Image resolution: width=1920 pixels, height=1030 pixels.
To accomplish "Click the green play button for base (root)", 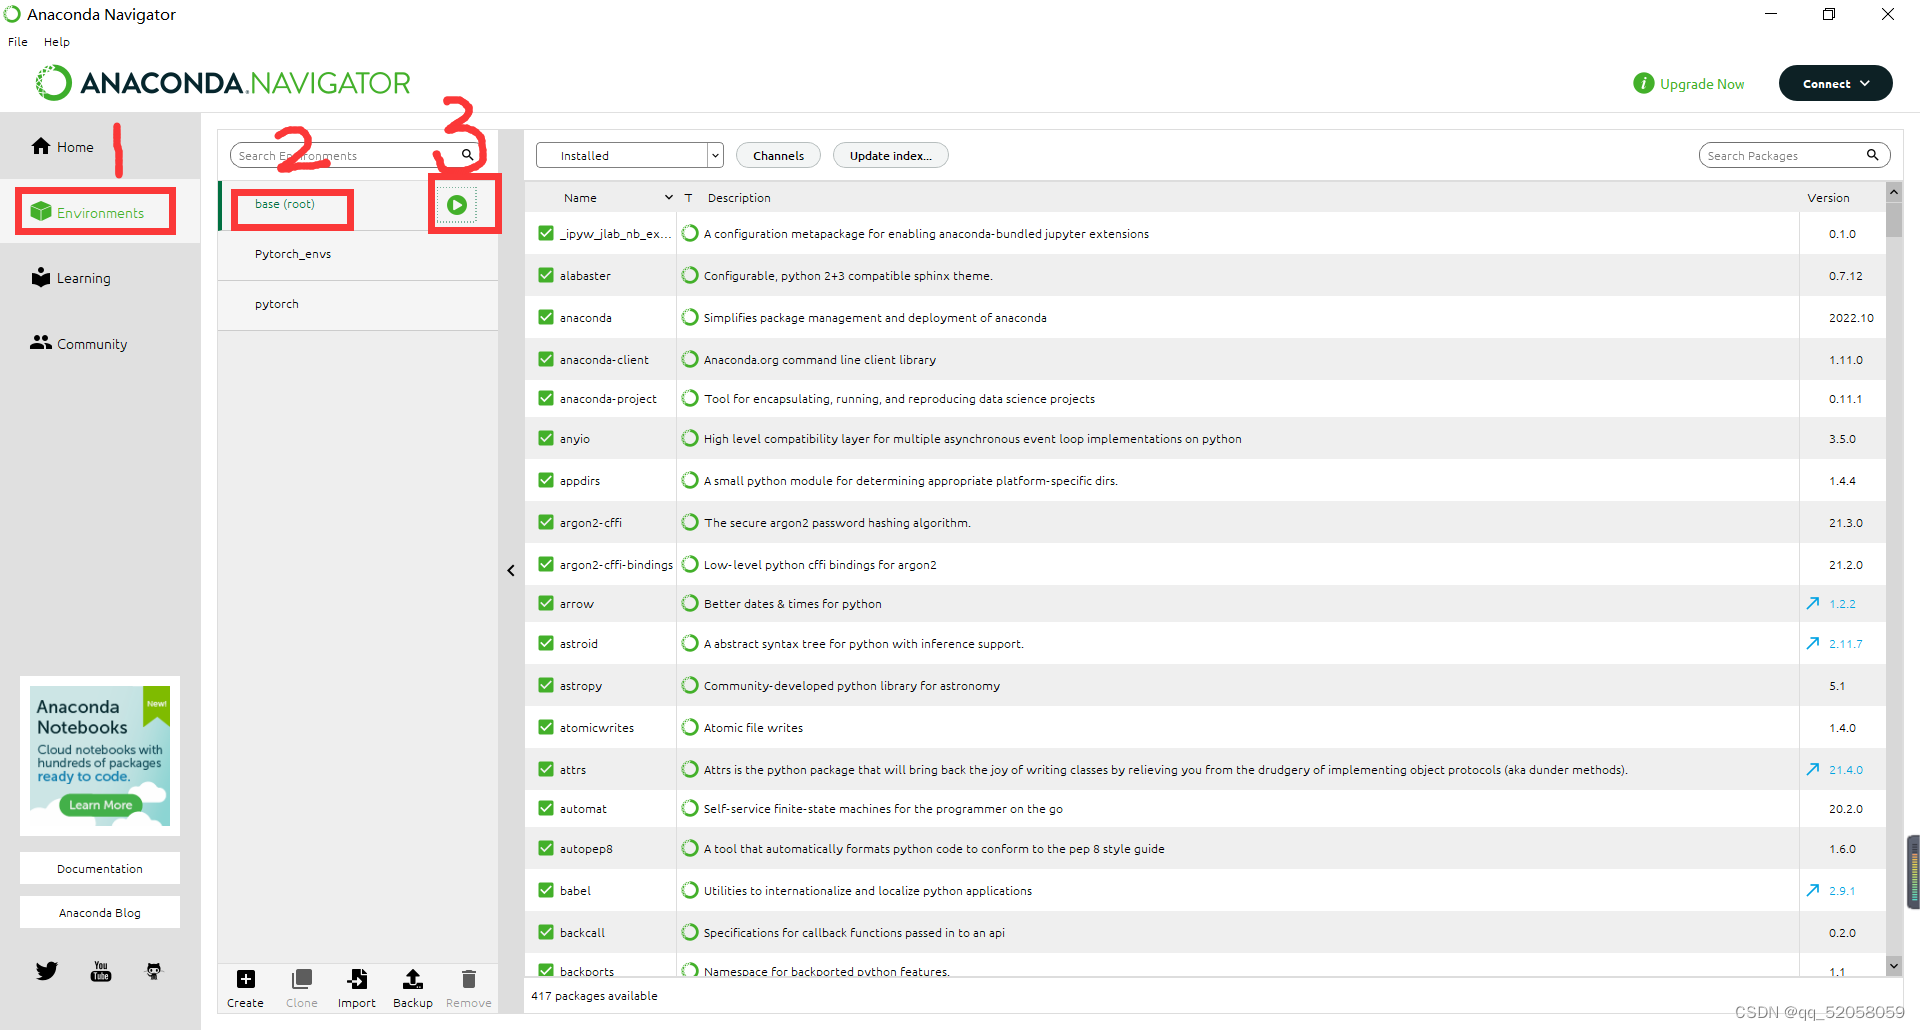I will pos(457,205).
